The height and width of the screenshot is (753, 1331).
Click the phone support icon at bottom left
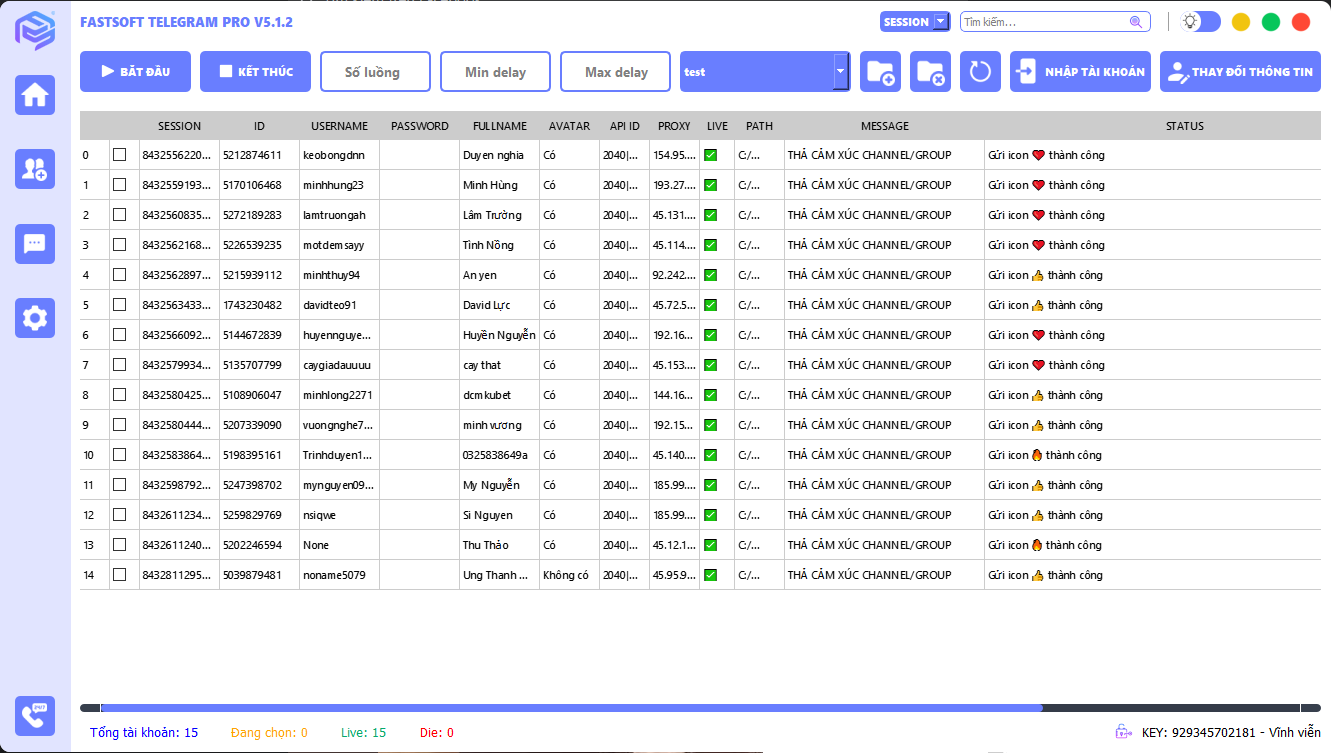[35, 716]
